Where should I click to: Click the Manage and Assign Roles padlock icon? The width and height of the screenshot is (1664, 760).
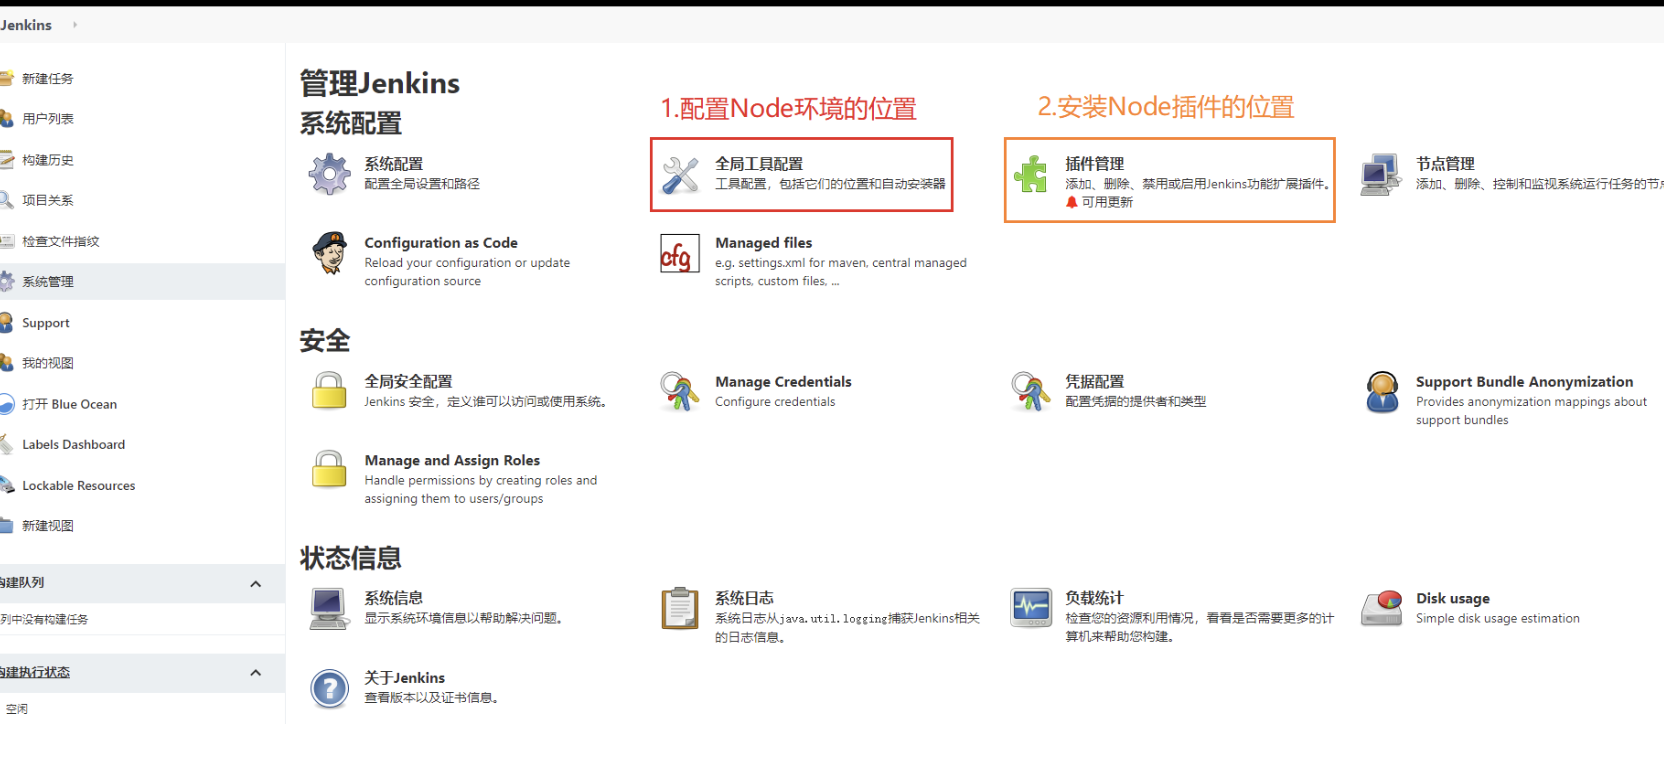click(x=329, y=469)
